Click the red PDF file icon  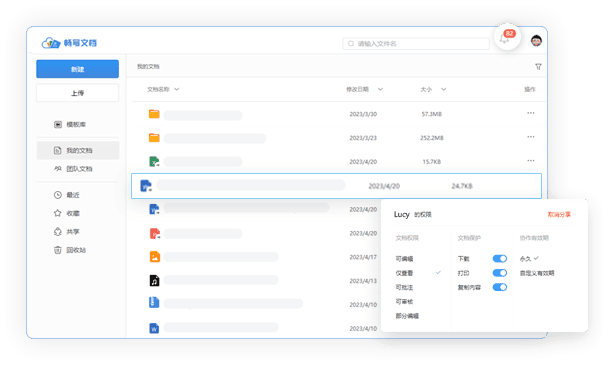pyautogui.click(x=155, y=233)
